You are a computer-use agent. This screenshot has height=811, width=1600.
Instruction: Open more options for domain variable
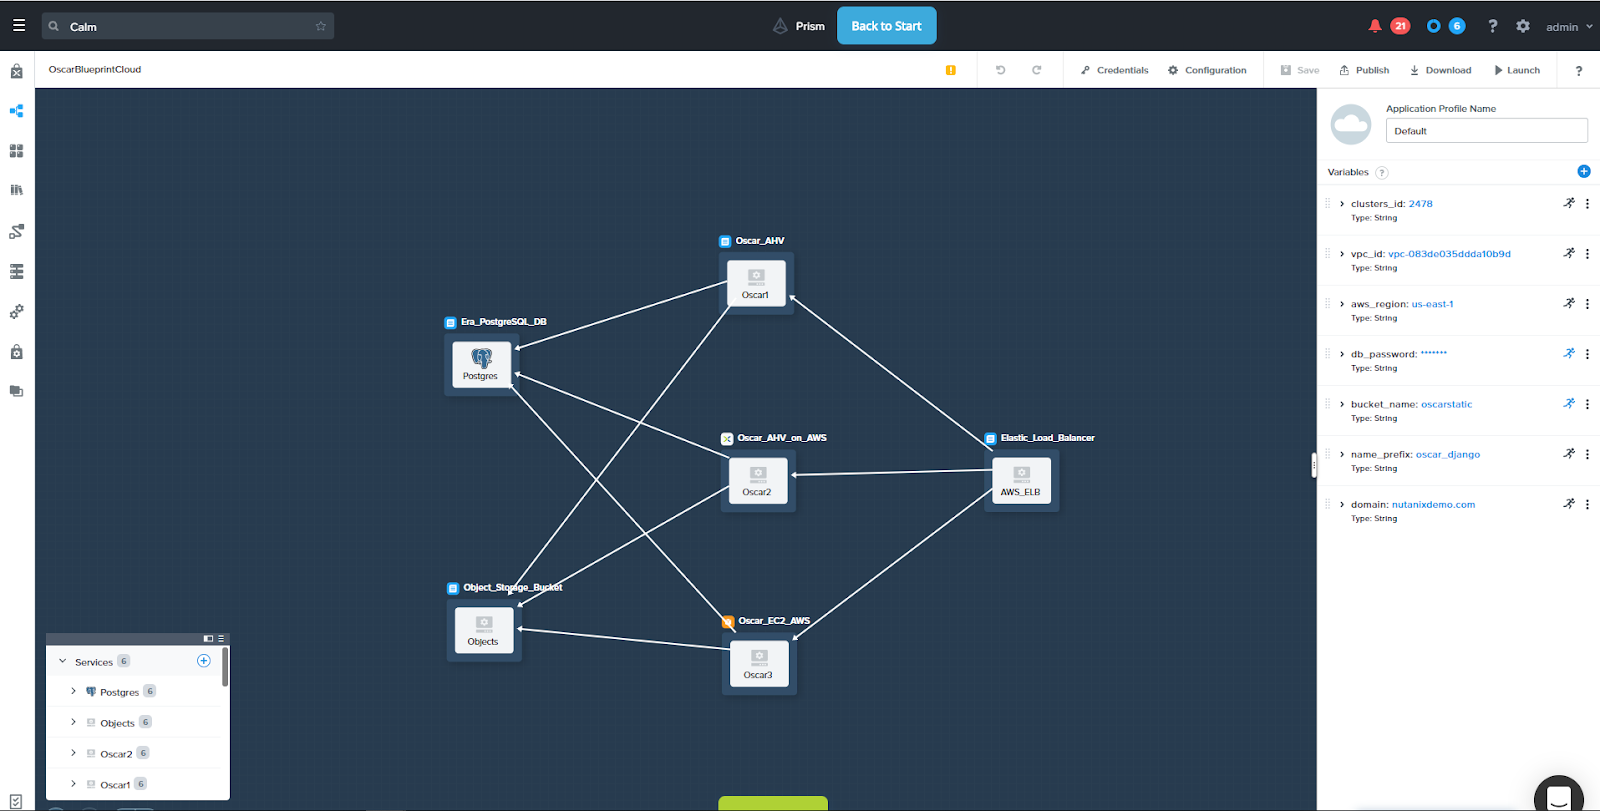point(1587,504)
